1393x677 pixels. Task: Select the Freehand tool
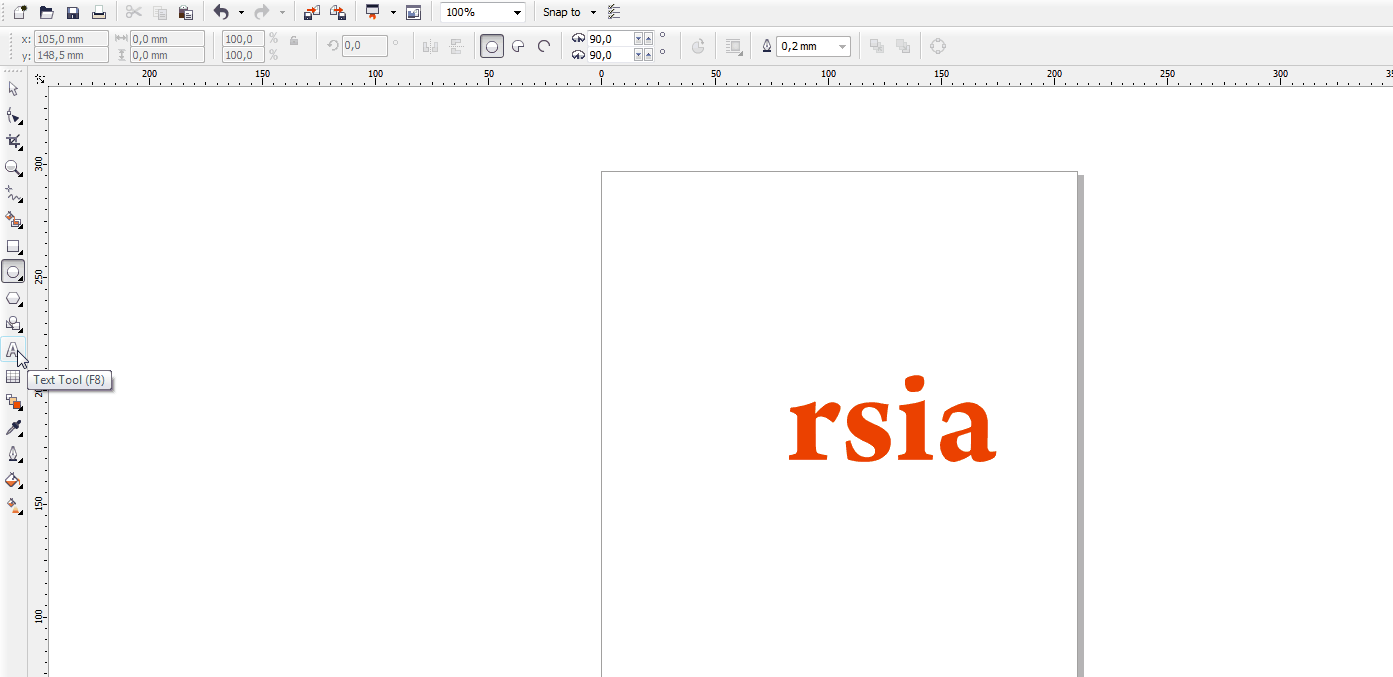pyautogui.click(x=13, y=194)
